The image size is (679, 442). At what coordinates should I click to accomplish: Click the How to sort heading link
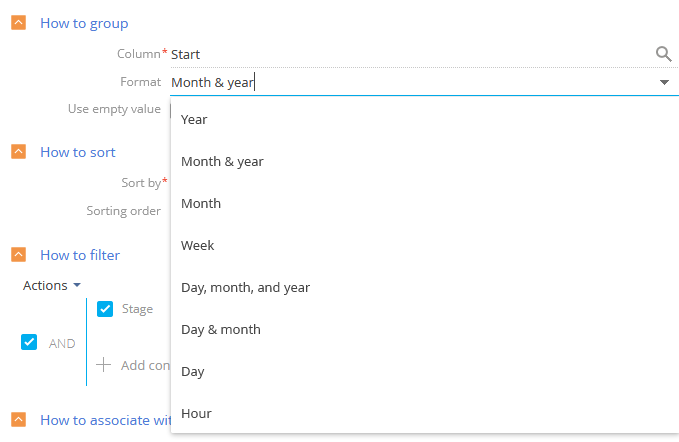click(x=78, y=152)
